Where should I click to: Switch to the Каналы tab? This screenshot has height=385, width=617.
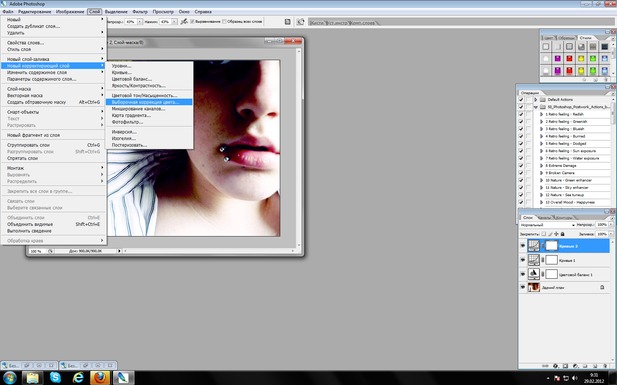click(x=545, y=217)
